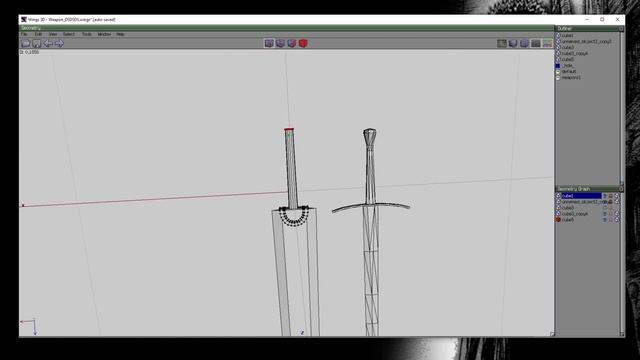Screen dimensions: 640x360
Task: Click the Redo arrow icon
Action: (59, 43)
